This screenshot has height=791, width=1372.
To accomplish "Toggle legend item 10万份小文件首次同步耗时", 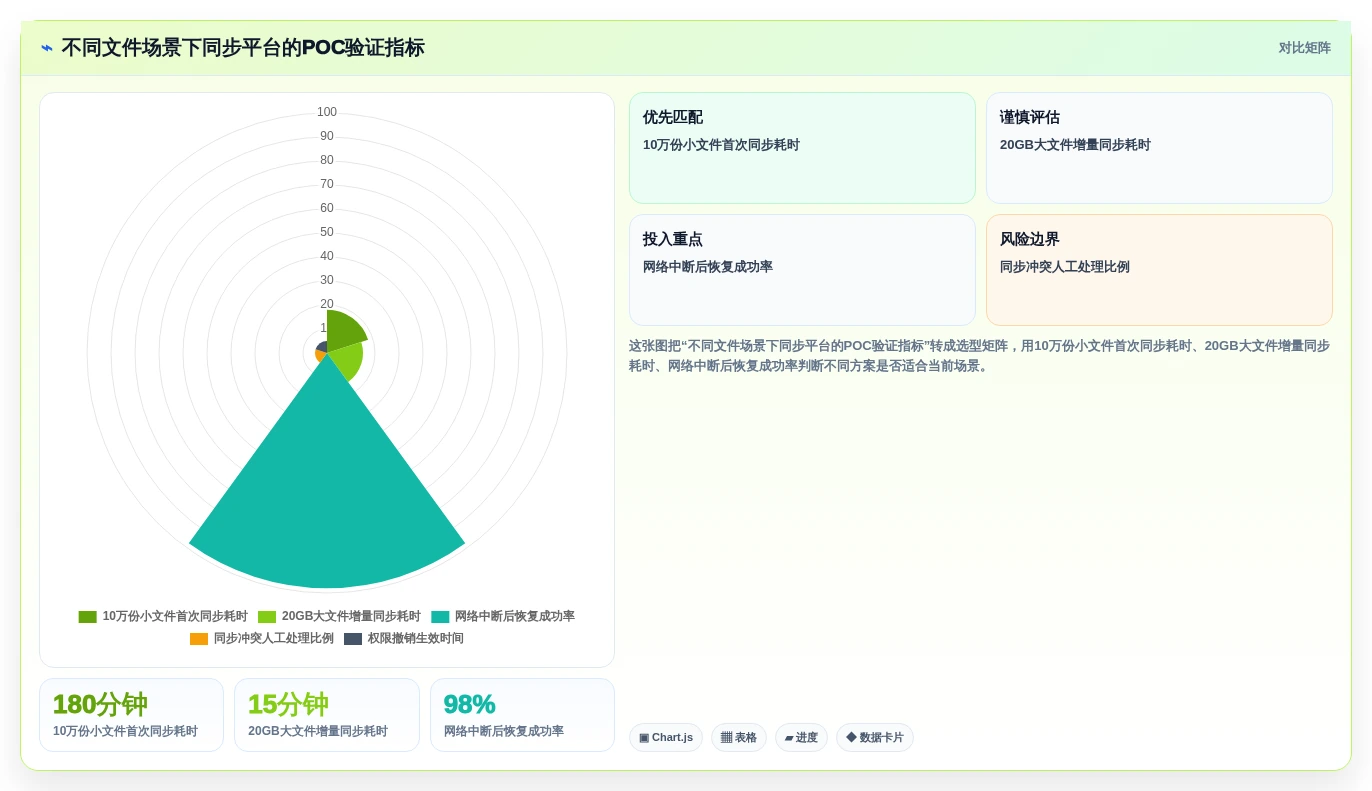I will [x=163, y=617].
